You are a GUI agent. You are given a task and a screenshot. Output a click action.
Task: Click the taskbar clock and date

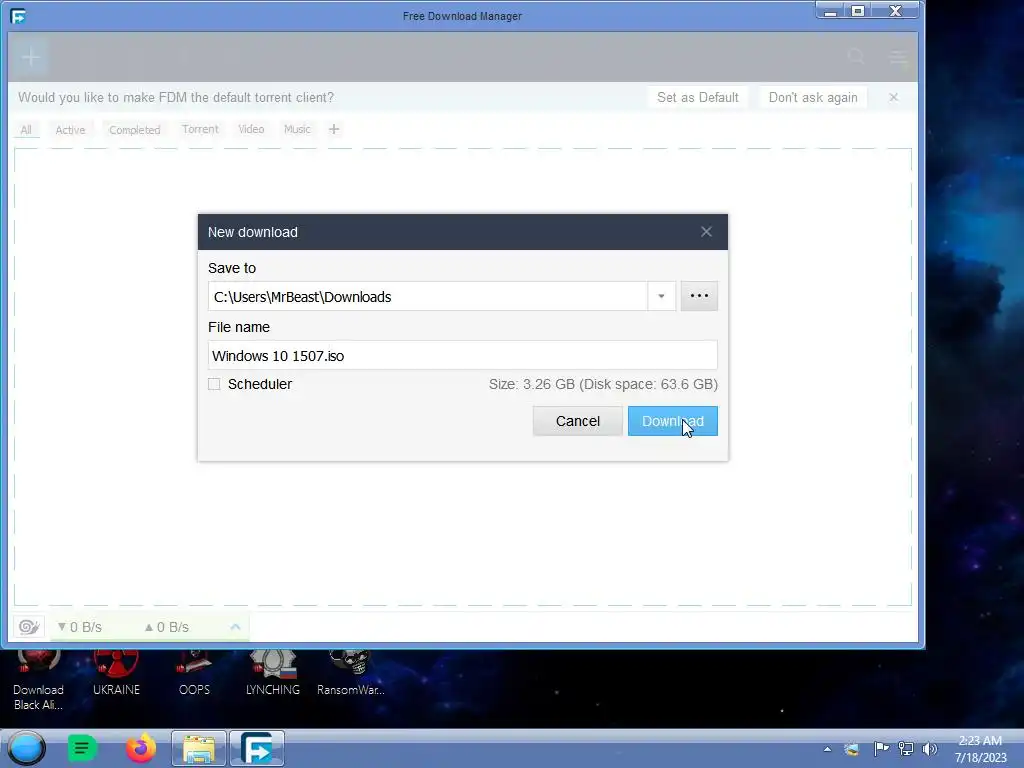tap(980, 749)
